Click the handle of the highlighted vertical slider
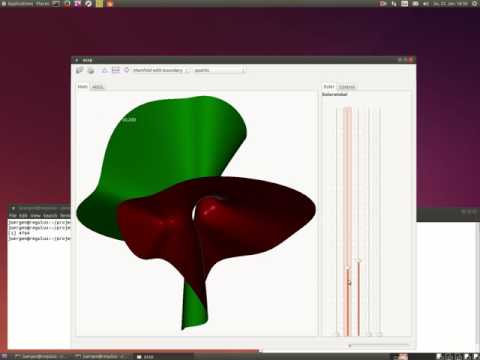Viewport: 480px width, 360px height. (348, 268)
